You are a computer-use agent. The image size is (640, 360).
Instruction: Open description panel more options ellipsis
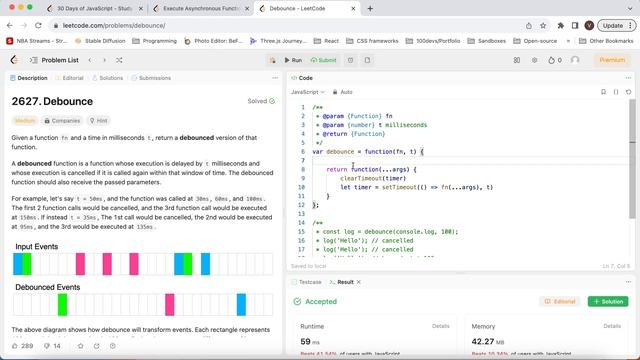coord(275,78)
